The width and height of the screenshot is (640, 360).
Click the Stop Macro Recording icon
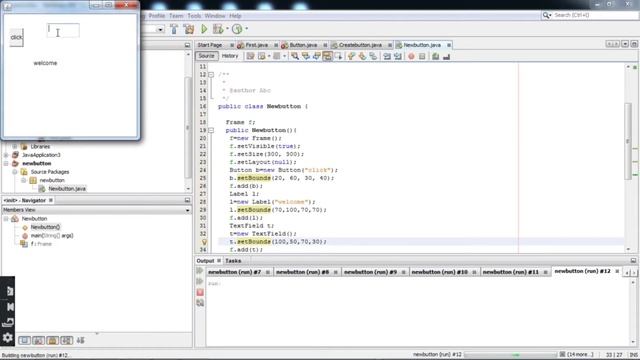click(422, 56)
